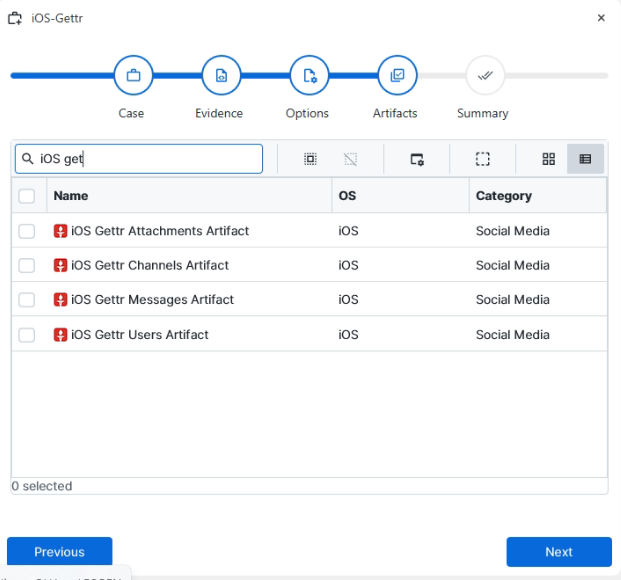Screen dimensions: 621x580
Task: Click the 'iOS' cell in Messages row
Action: click(x=348, y=300)
